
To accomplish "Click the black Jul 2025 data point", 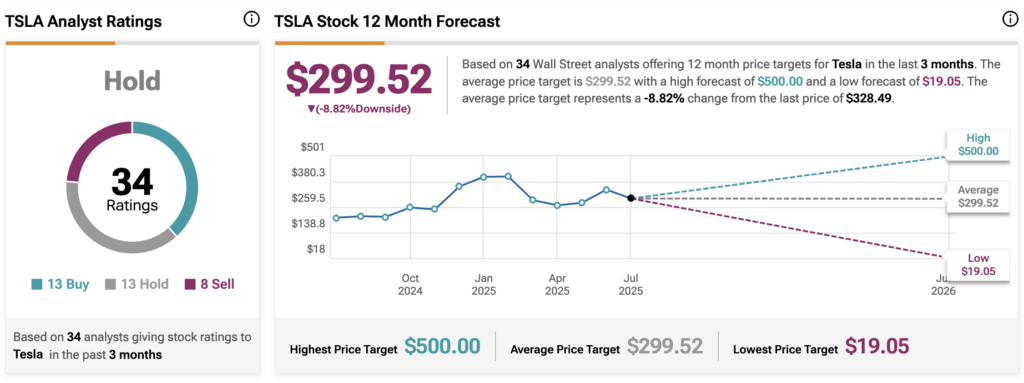I will tap(631, 198).
